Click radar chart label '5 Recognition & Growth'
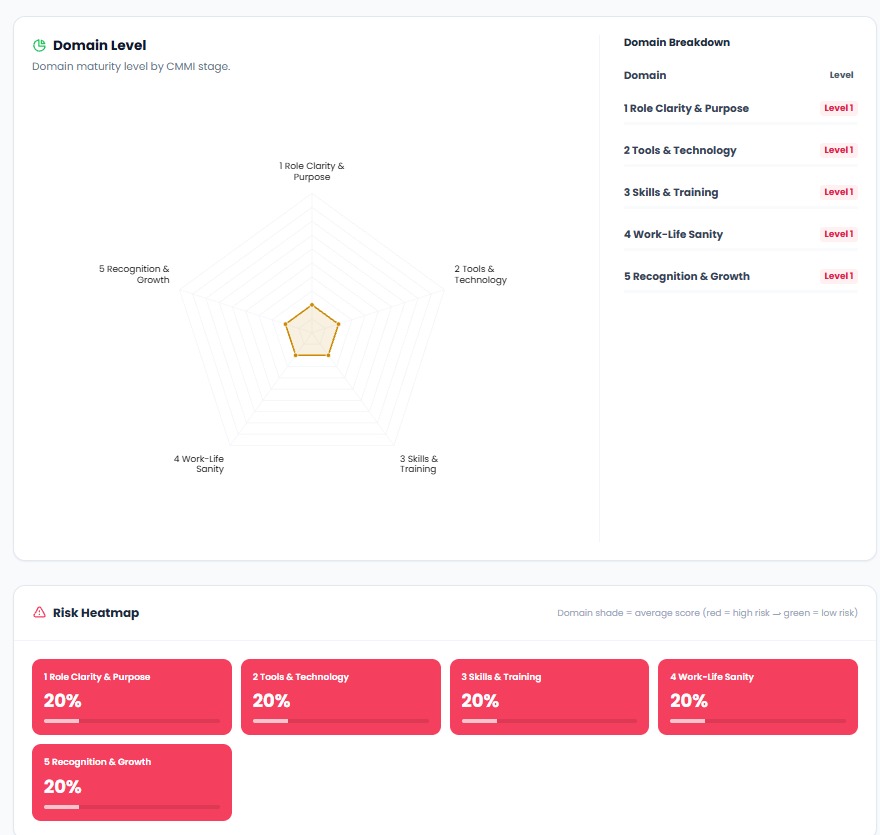 (x=134, y=274)
